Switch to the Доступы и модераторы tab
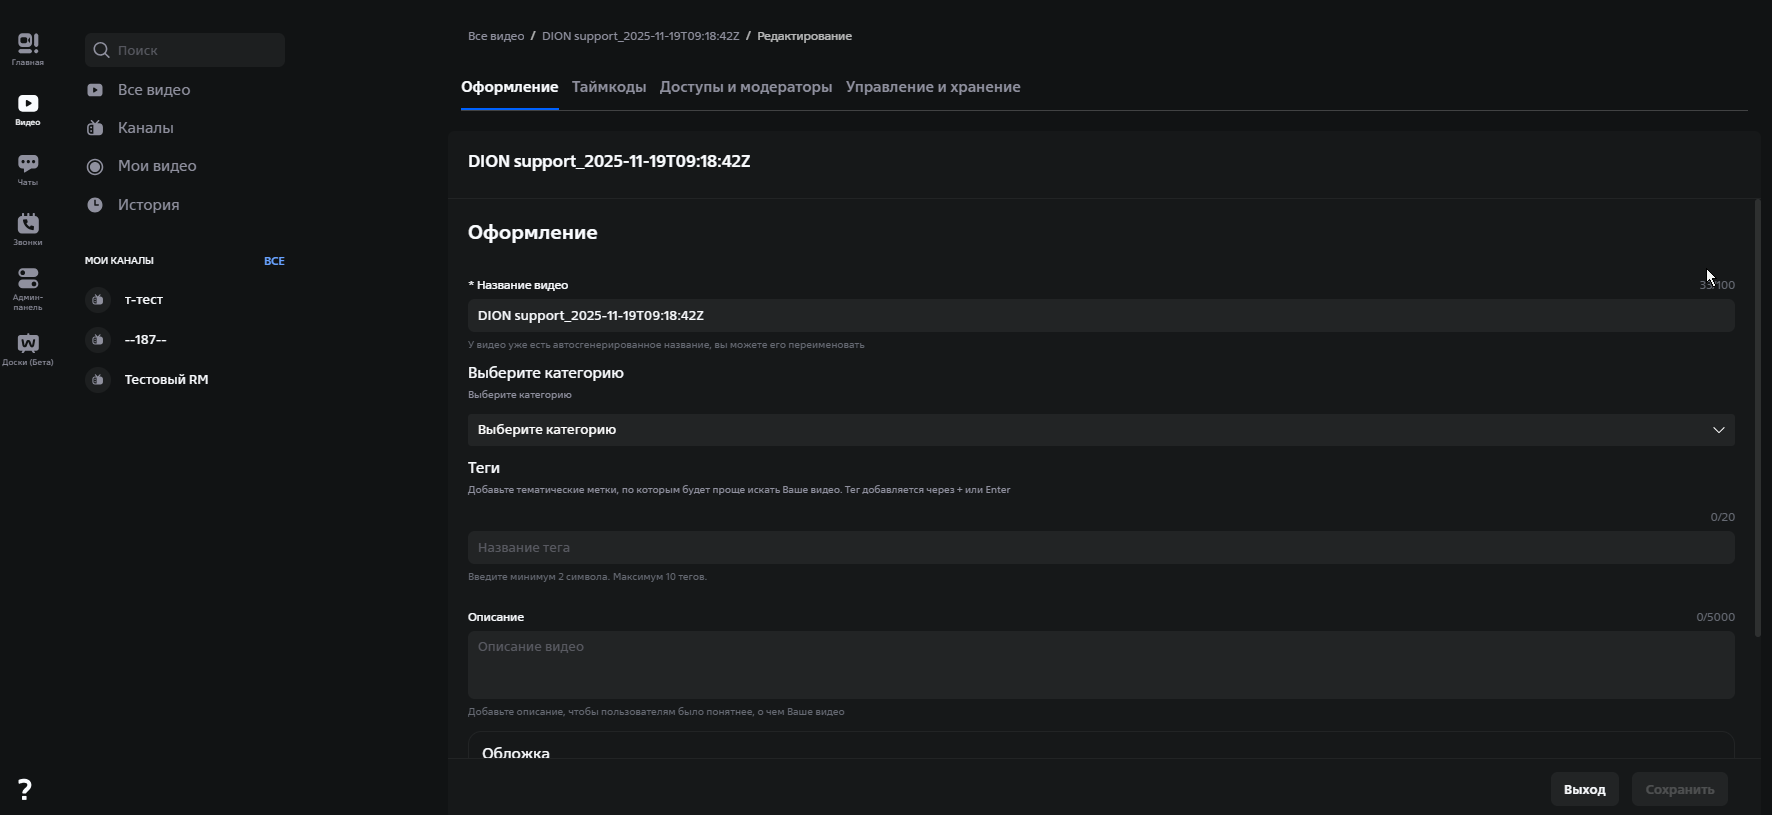This screenshot has height=815, width=1772. click(745, 87)
